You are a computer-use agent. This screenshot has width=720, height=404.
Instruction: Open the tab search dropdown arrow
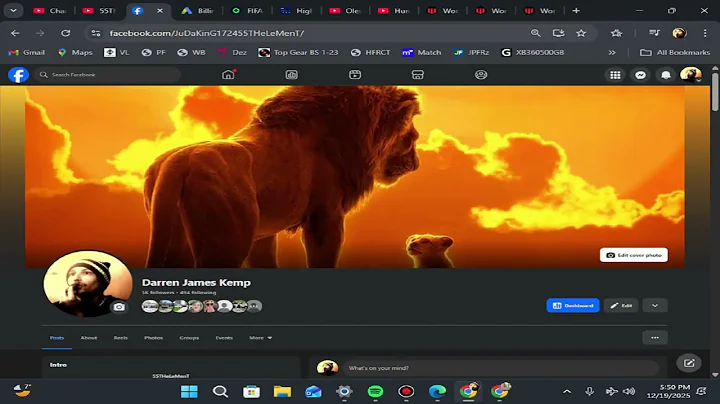point(13,11)
